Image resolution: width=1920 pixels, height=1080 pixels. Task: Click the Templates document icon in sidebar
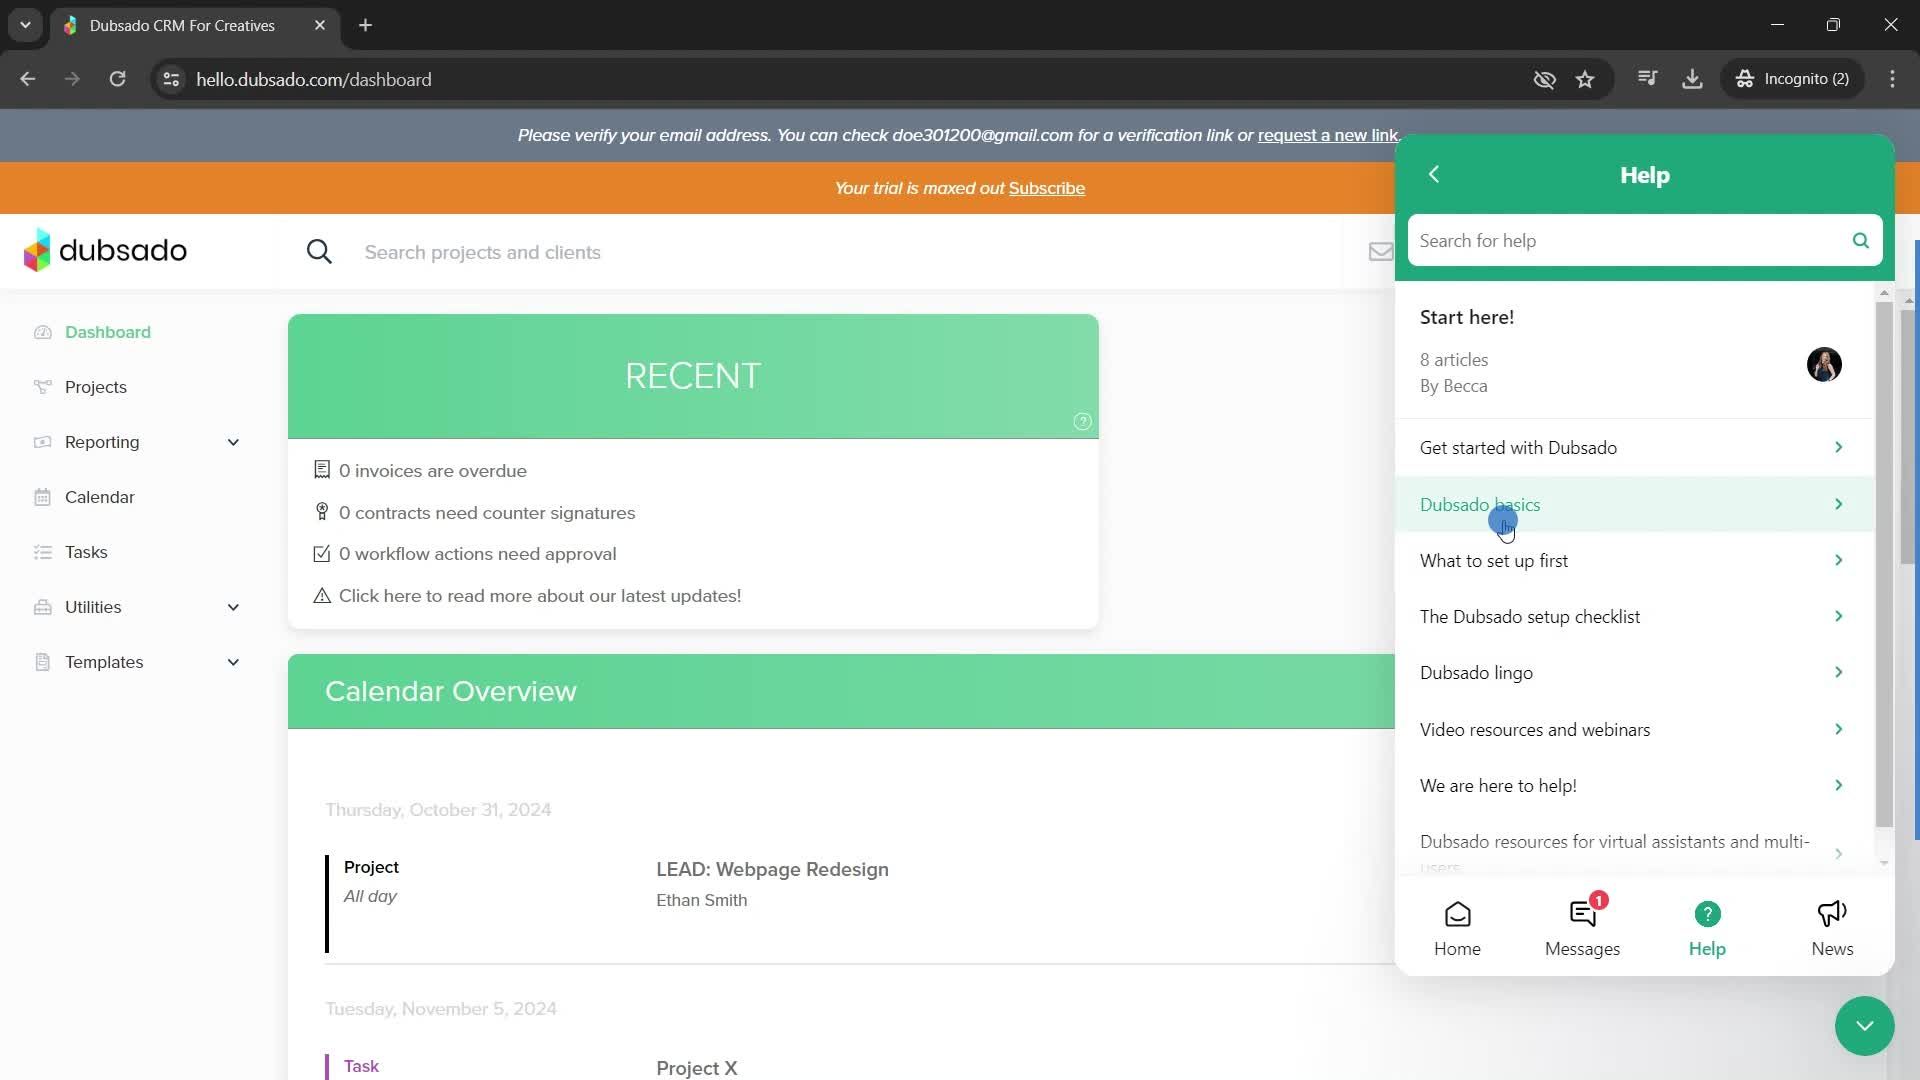point(42,662)
